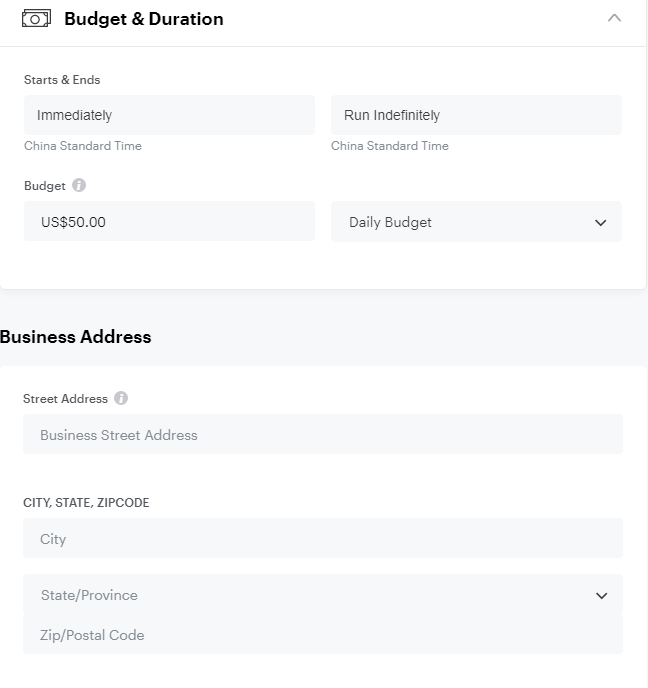The width and height of the screenshot is (648, 688).
Task: Collapse the Budget & Duration section
Action: 614,18
